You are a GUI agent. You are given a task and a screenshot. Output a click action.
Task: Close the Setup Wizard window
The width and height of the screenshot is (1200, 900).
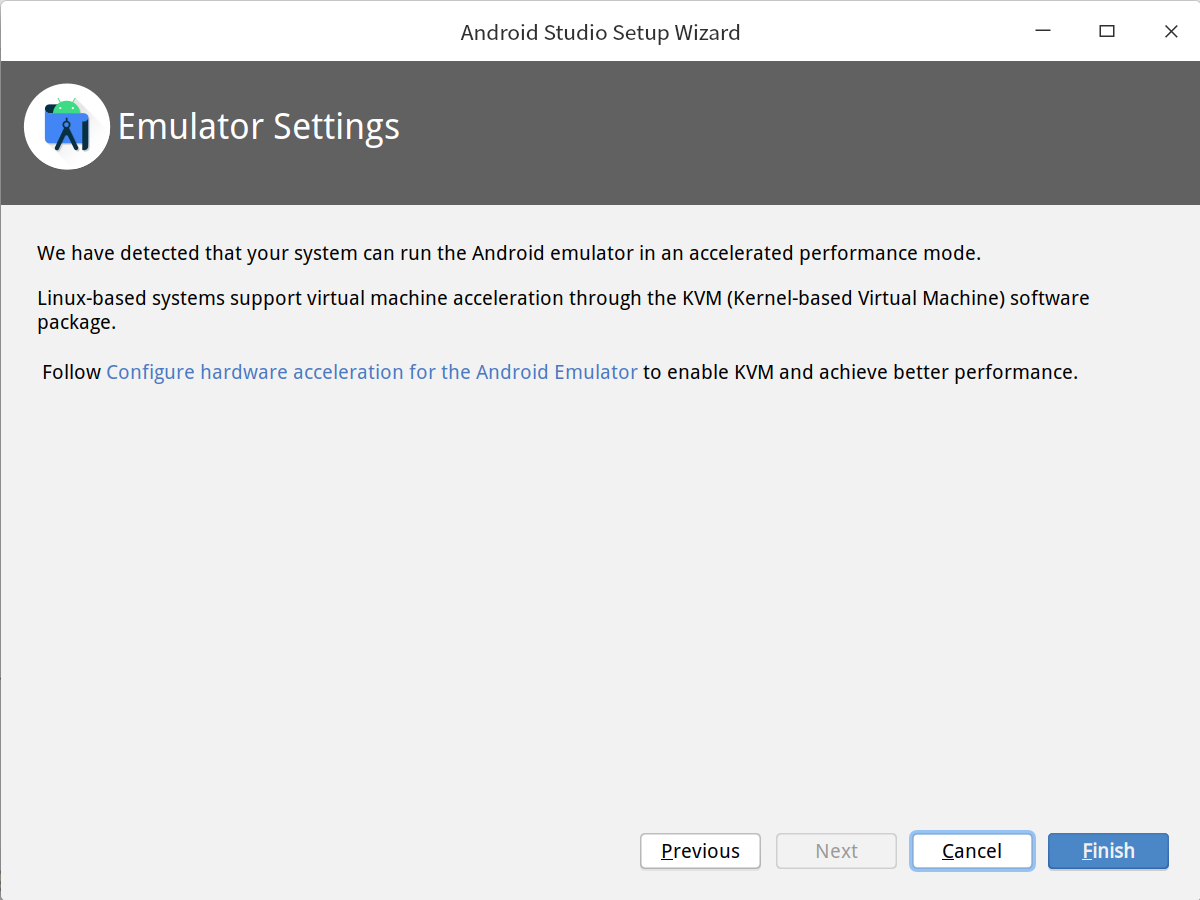click(x=1171, y=32)
